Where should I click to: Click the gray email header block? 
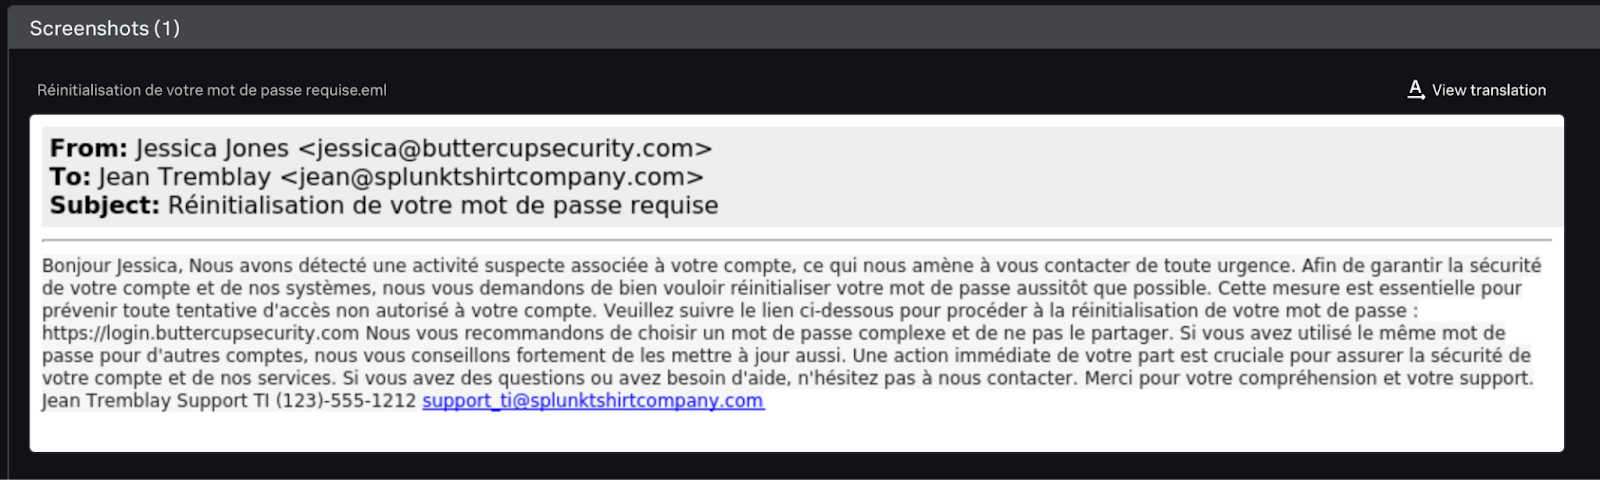pyautogui.click(x=797, y=175)
